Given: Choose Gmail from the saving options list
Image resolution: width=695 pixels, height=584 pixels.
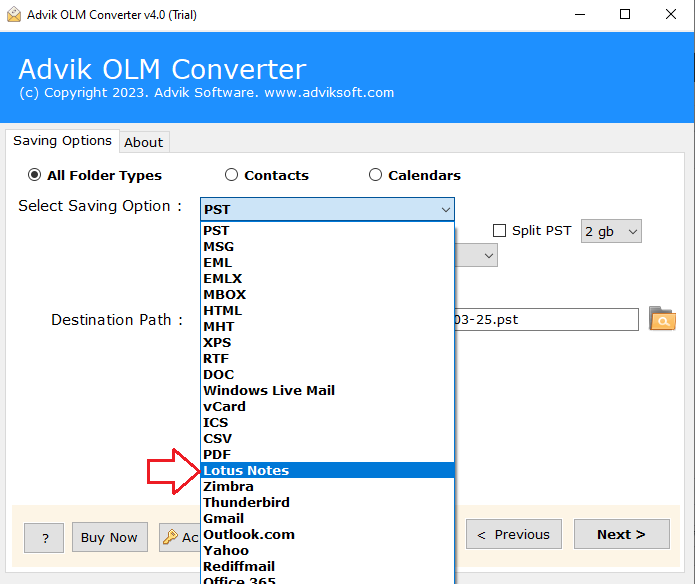Looking at the screenshot, I should [x=327, y=518].
